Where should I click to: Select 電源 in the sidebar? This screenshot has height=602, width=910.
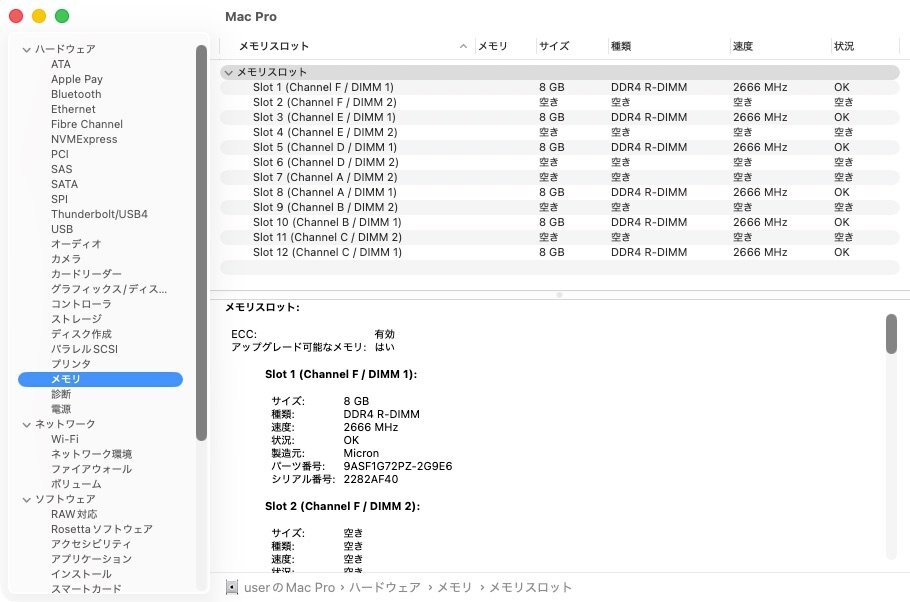coord(61,409)
